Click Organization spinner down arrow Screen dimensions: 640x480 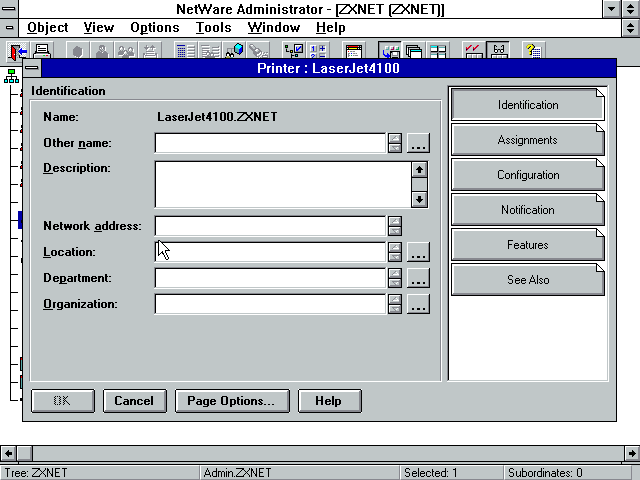click(x=395, y=309)
